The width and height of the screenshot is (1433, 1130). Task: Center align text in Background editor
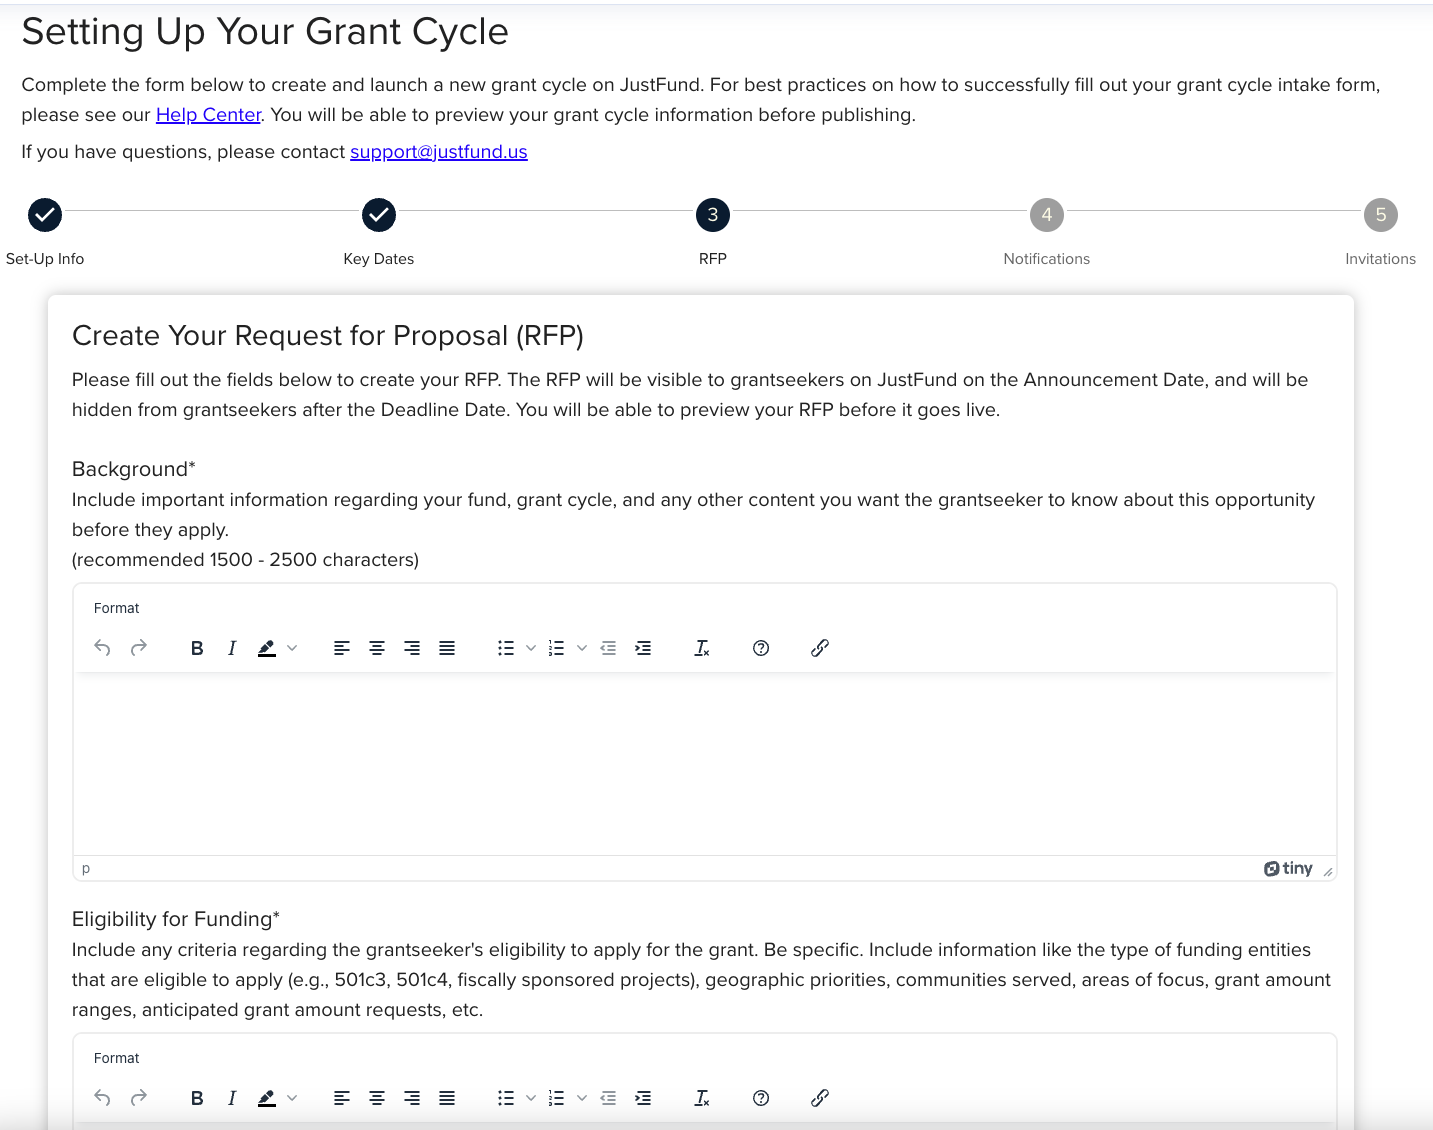377,648
